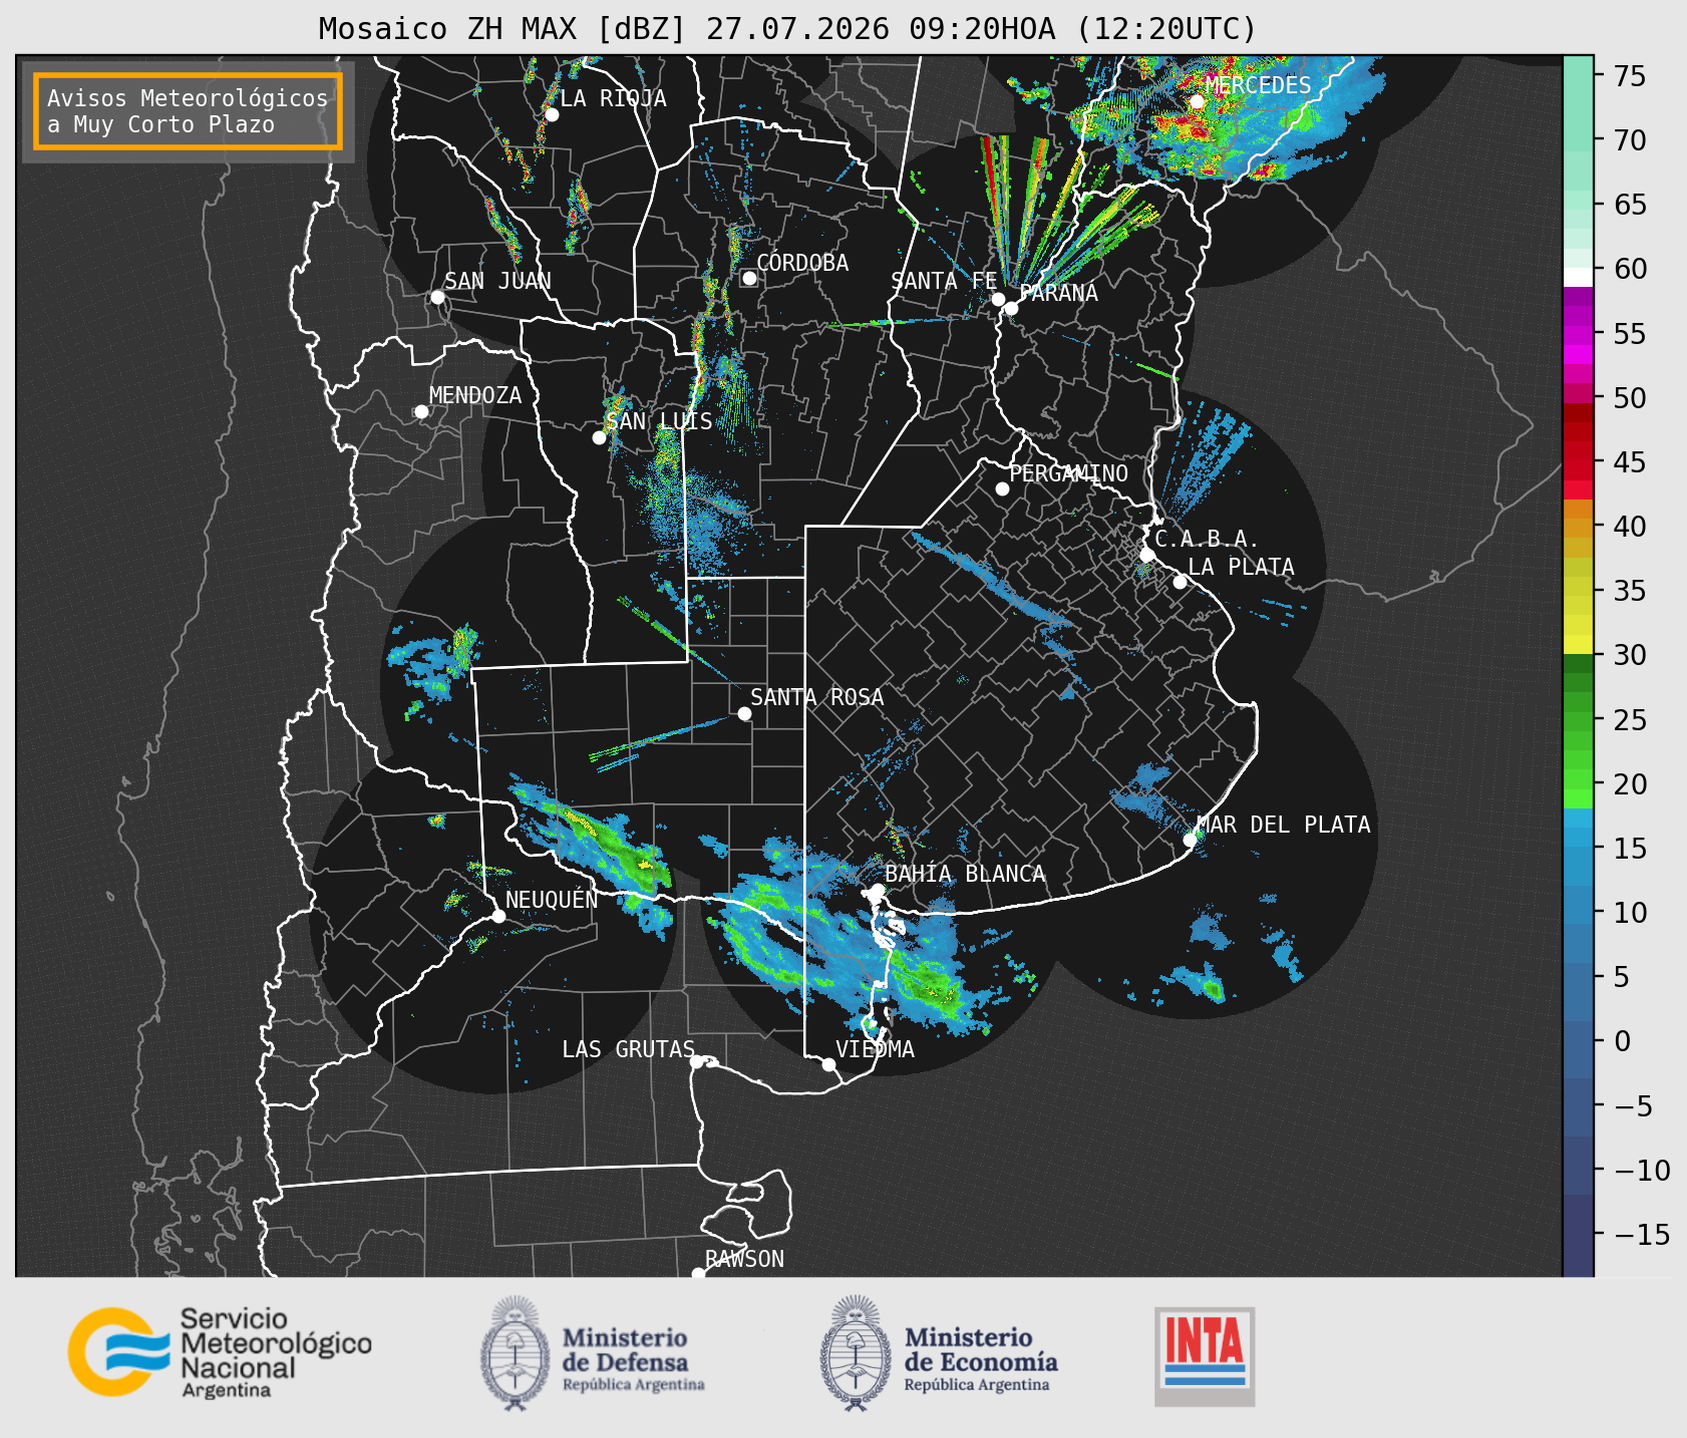1687x1438 pixels.
Task: Click the La Rioja city marker
Action: tap(551, 115)
